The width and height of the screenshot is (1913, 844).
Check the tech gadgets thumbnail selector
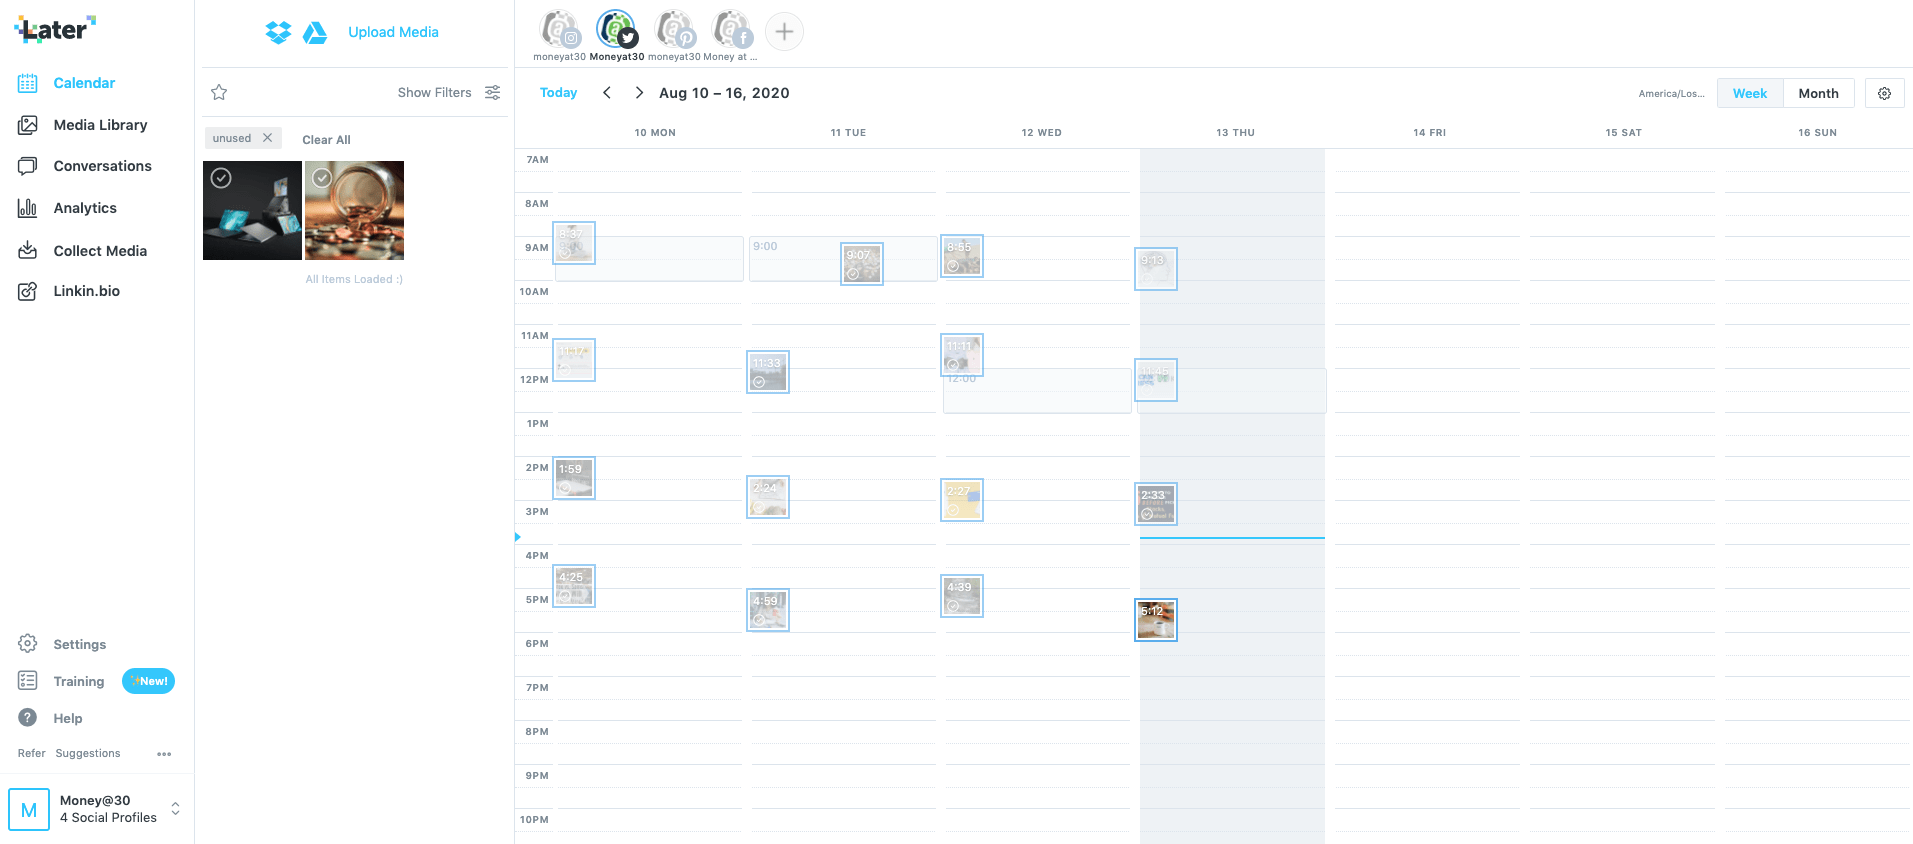pos(221,178)
